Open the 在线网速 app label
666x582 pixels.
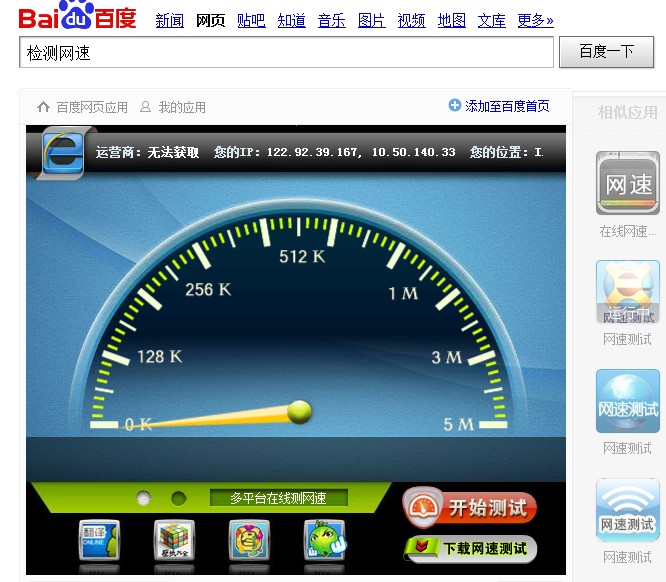(628, 231)
